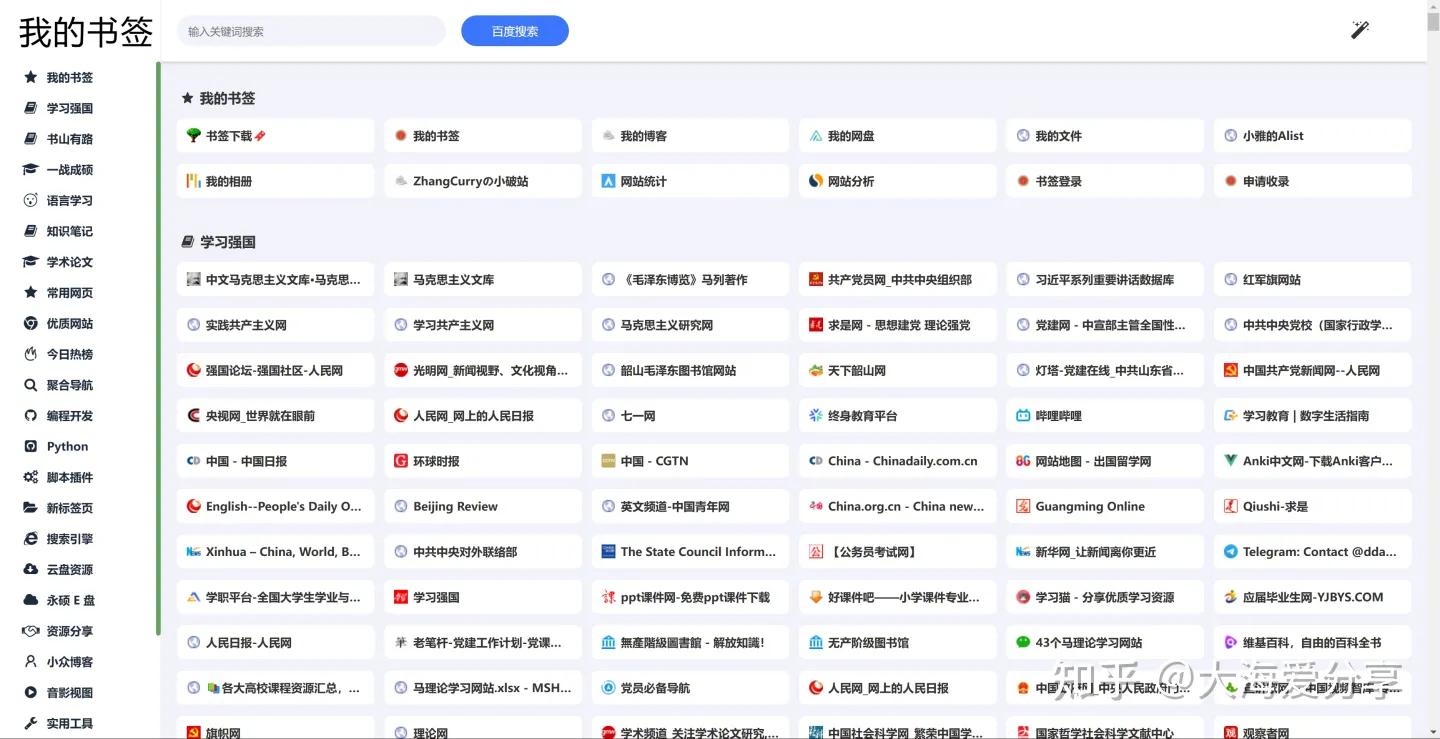Open the 红军旗网站 bookmark card
1440x739 pixels.
(x=1313, y=280)
